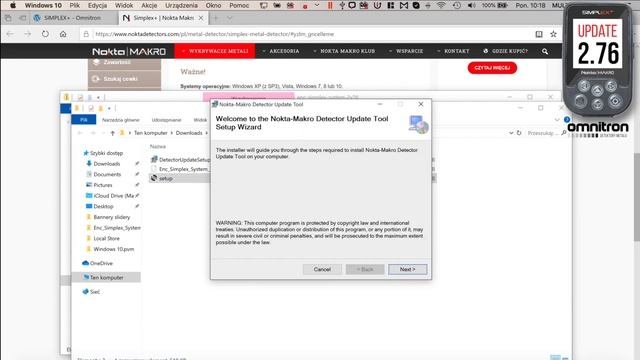Sort files by Nazwa column
Viewport: 640px width, 360px height.
pyautogui.click(x=158, y=146)
